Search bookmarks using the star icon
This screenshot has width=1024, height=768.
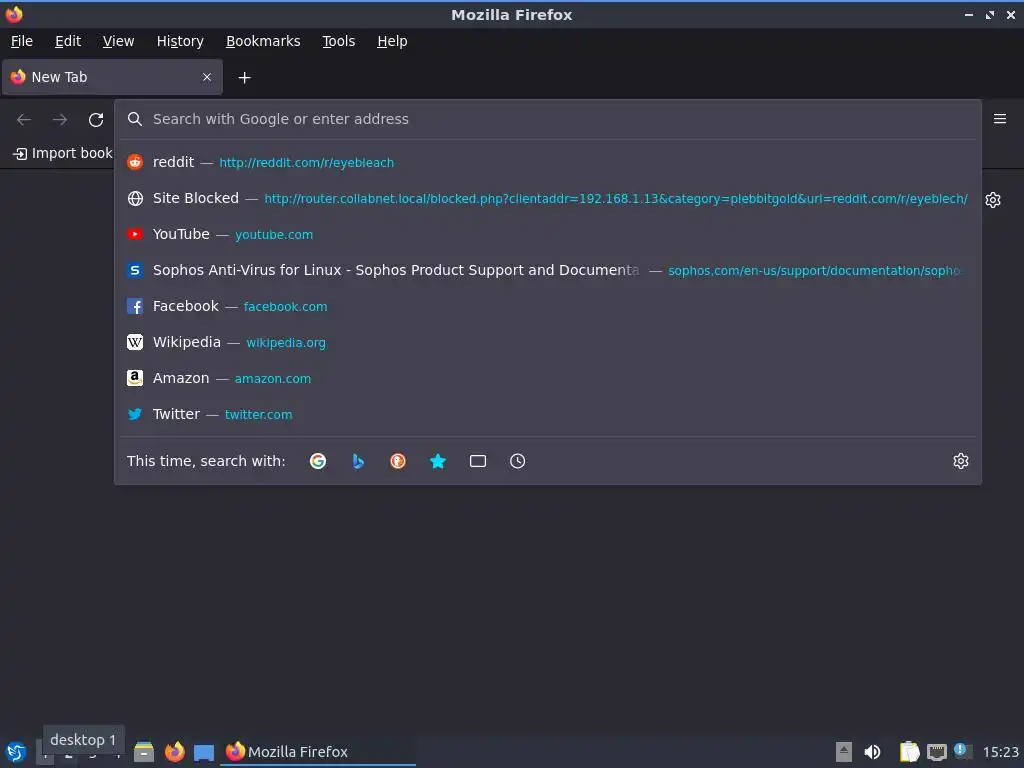tap(438, 461)
